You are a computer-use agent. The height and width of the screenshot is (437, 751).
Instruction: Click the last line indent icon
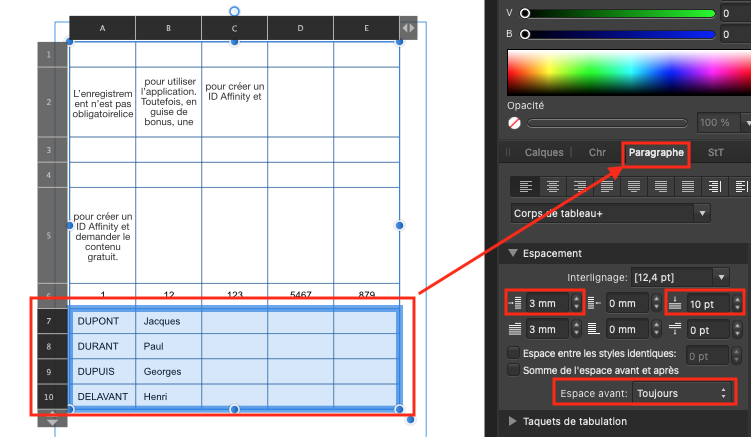[x=594, y=329]
